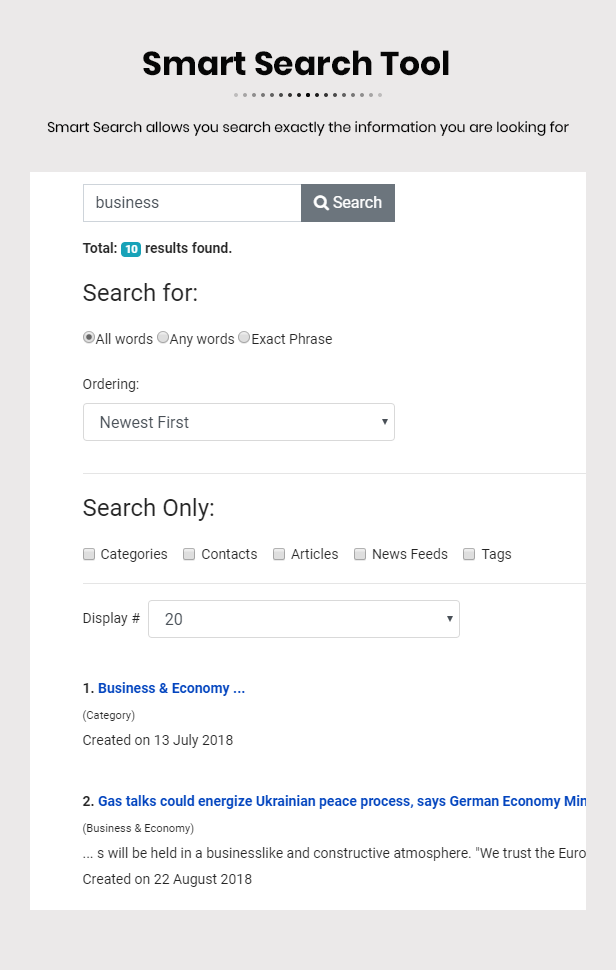This screenshot has width=616, height=970.
Task: Click the magnifier icon in Search button
Action: click(x=320, y=203)
